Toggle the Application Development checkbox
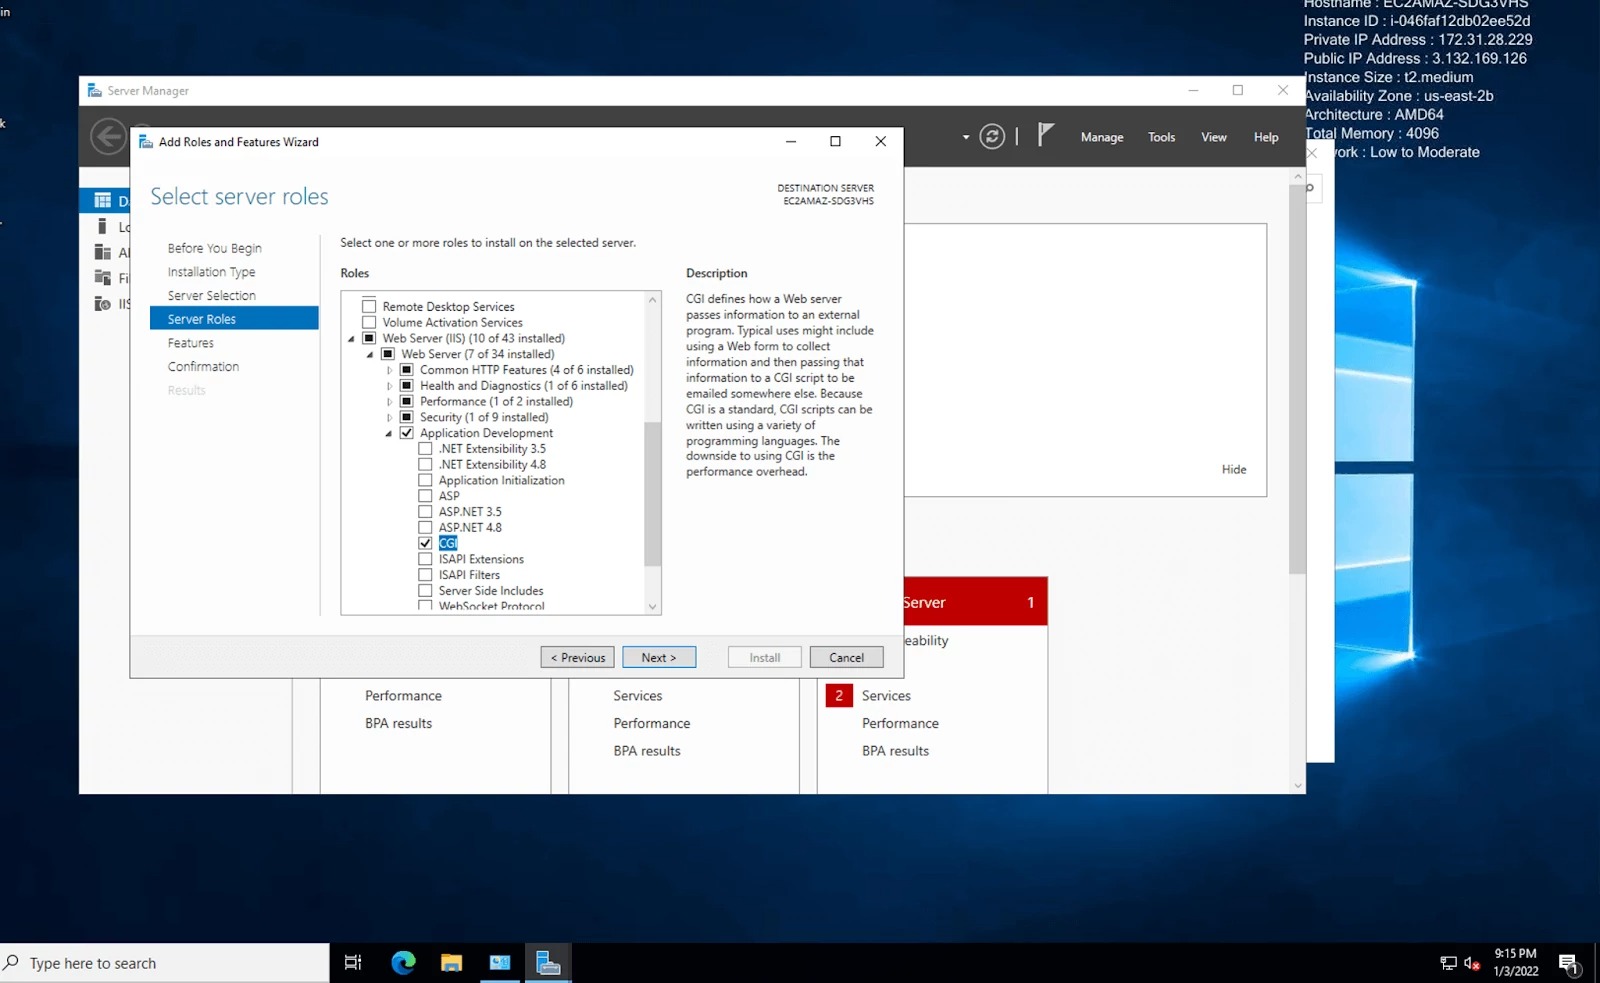The height and width of the screenshot is (983, 1600). coord(407,433)
